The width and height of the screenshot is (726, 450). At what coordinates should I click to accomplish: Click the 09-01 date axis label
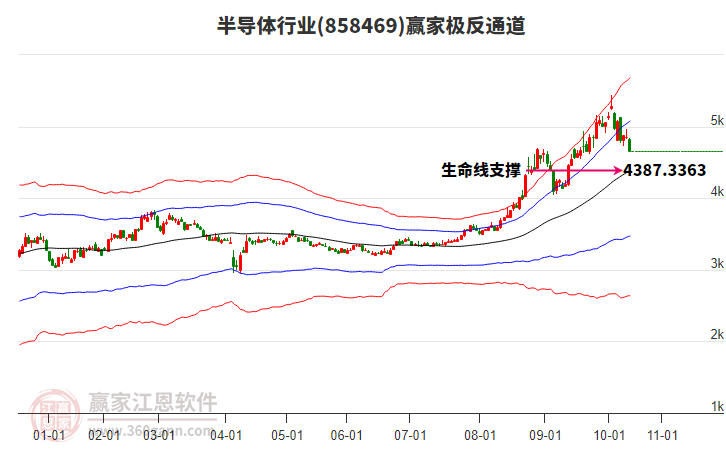pyautogui.click(x=545, y=435)
